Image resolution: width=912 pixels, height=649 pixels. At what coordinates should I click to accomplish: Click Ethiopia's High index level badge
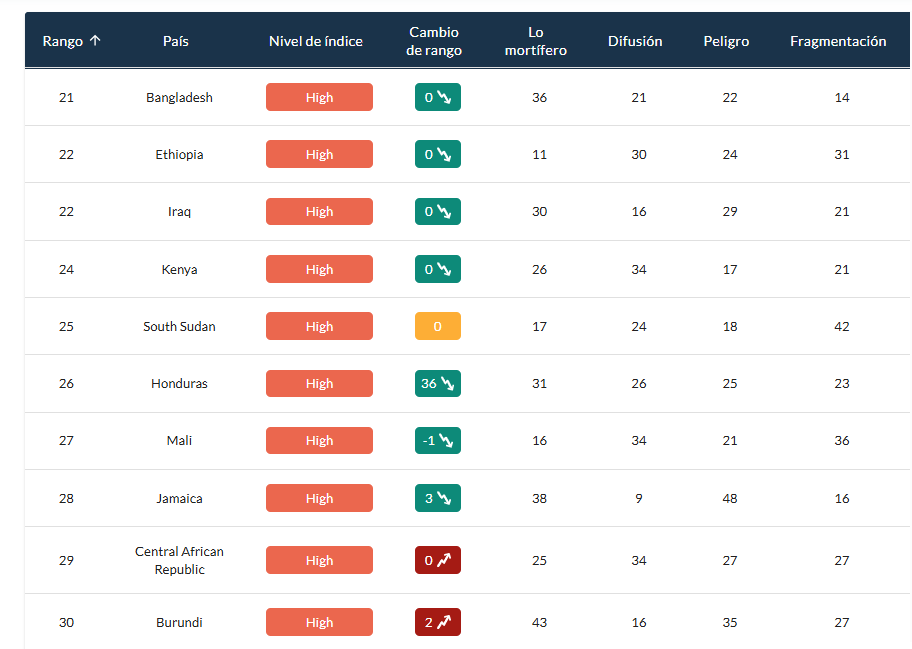pos(319,155)
